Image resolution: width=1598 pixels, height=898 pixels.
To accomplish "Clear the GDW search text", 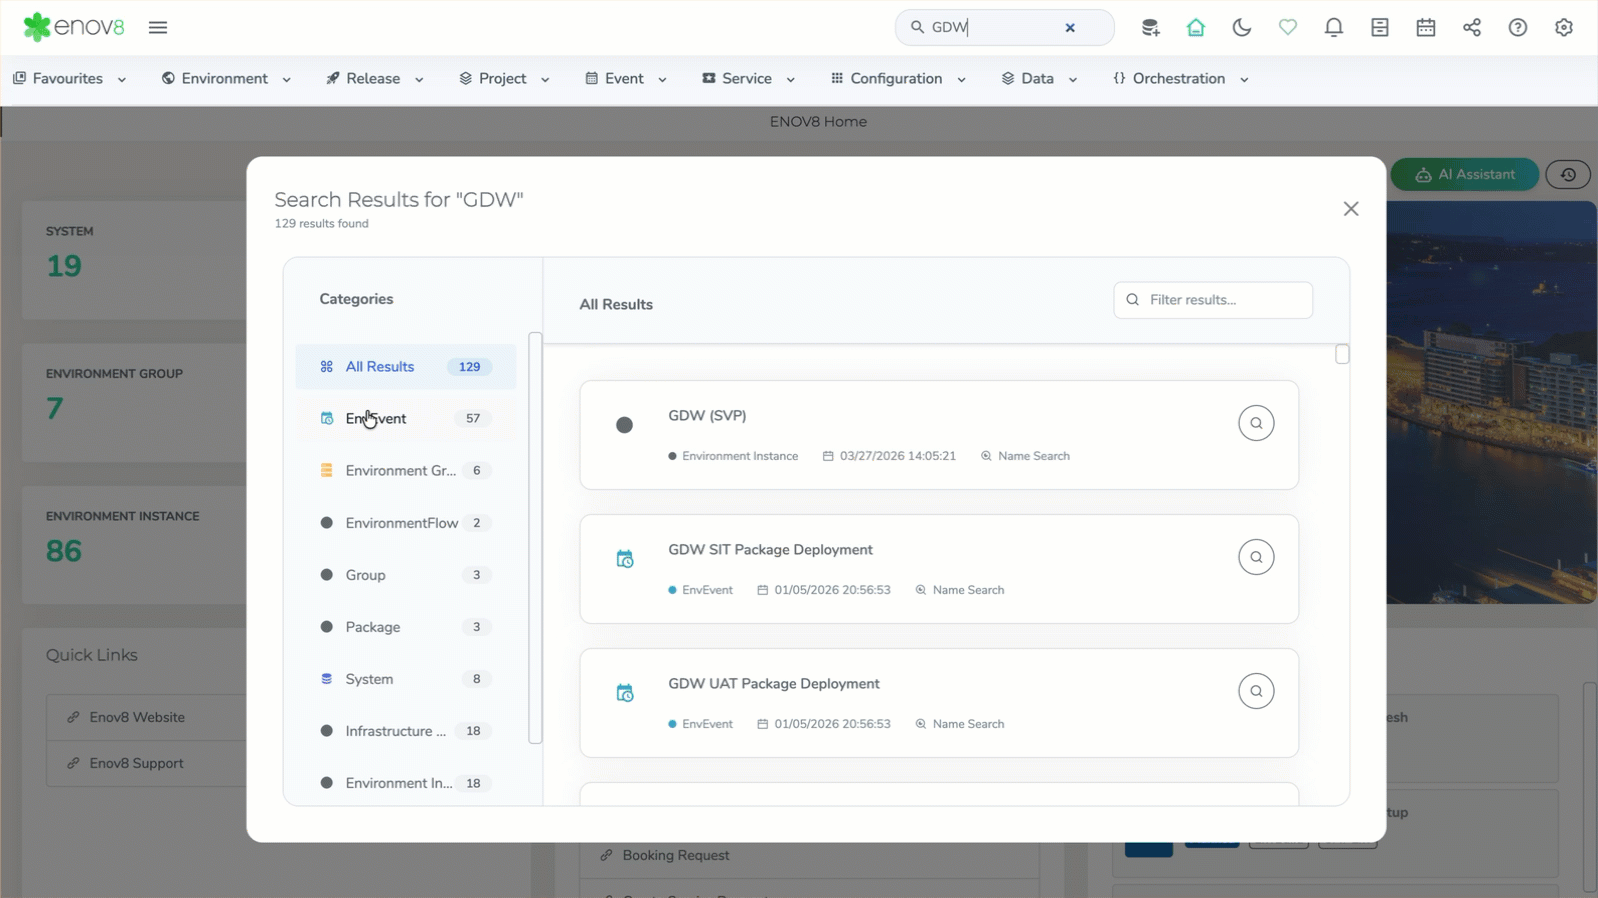I will pos(1070,27).
